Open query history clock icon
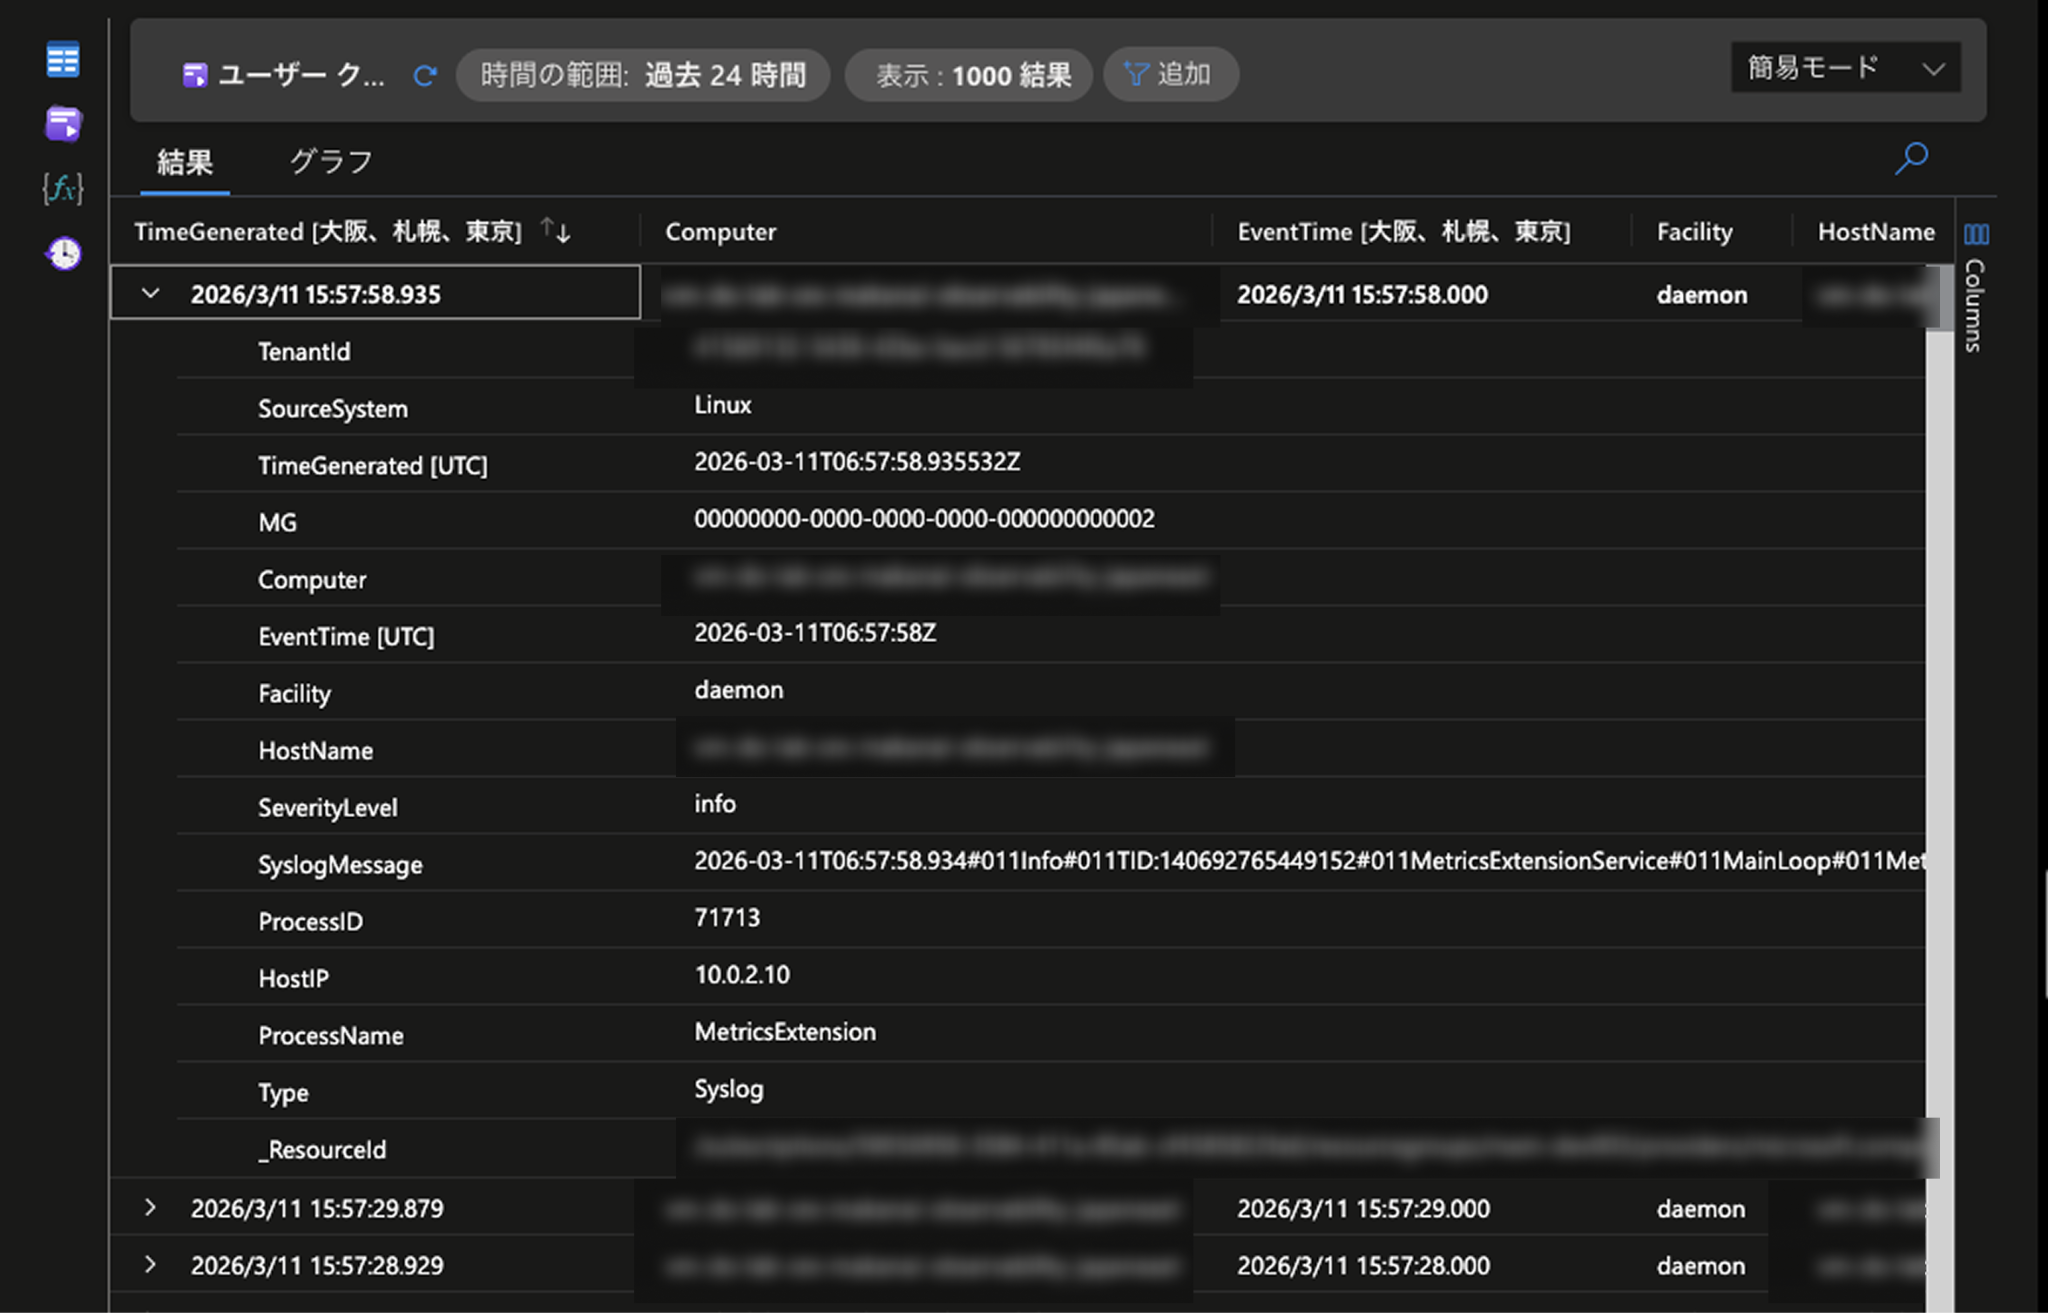The width and height of the screenshot is (2048, 1313). coord(64,253)
